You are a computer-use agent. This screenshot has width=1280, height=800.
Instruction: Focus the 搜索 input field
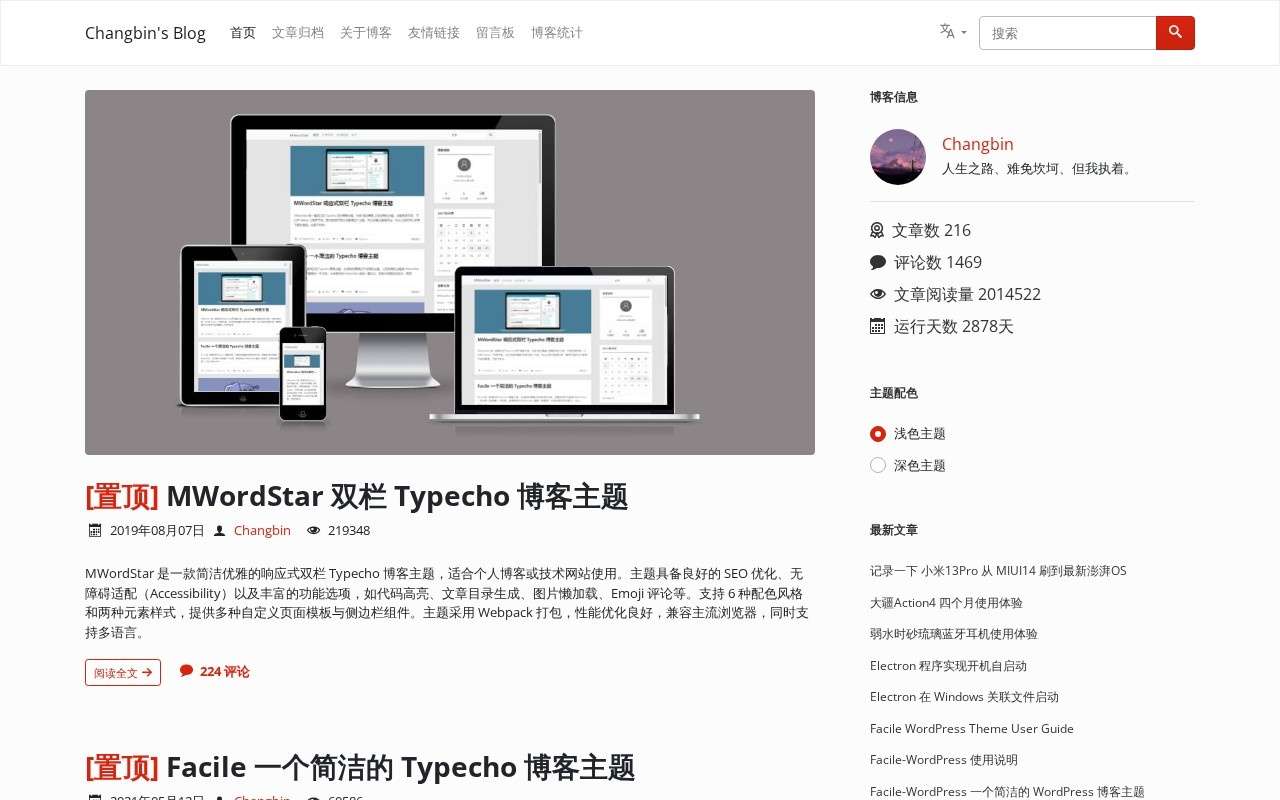[x=1067, y=33]
